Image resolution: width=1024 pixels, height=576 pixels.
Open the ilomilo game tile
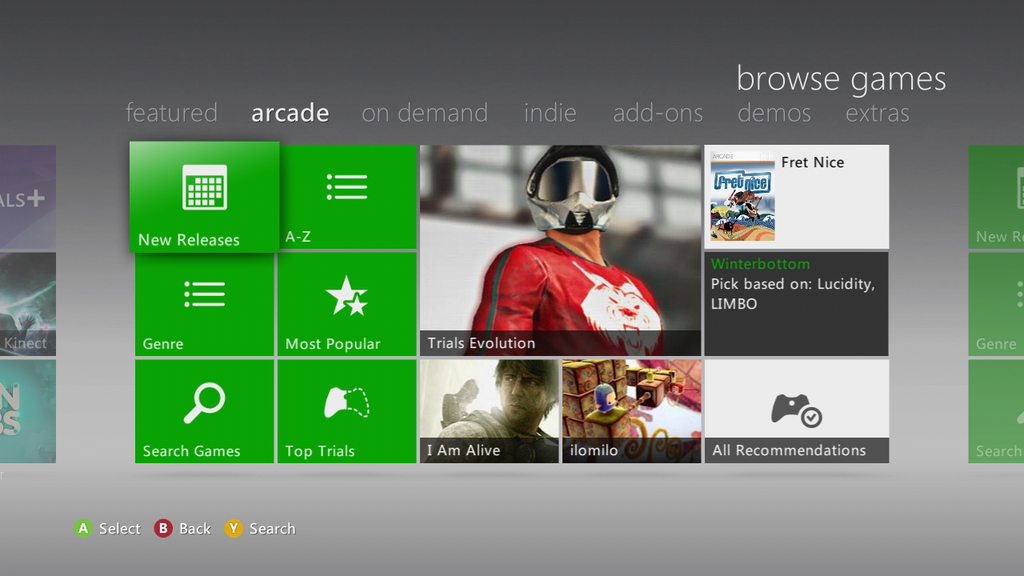tap(632, 411)
